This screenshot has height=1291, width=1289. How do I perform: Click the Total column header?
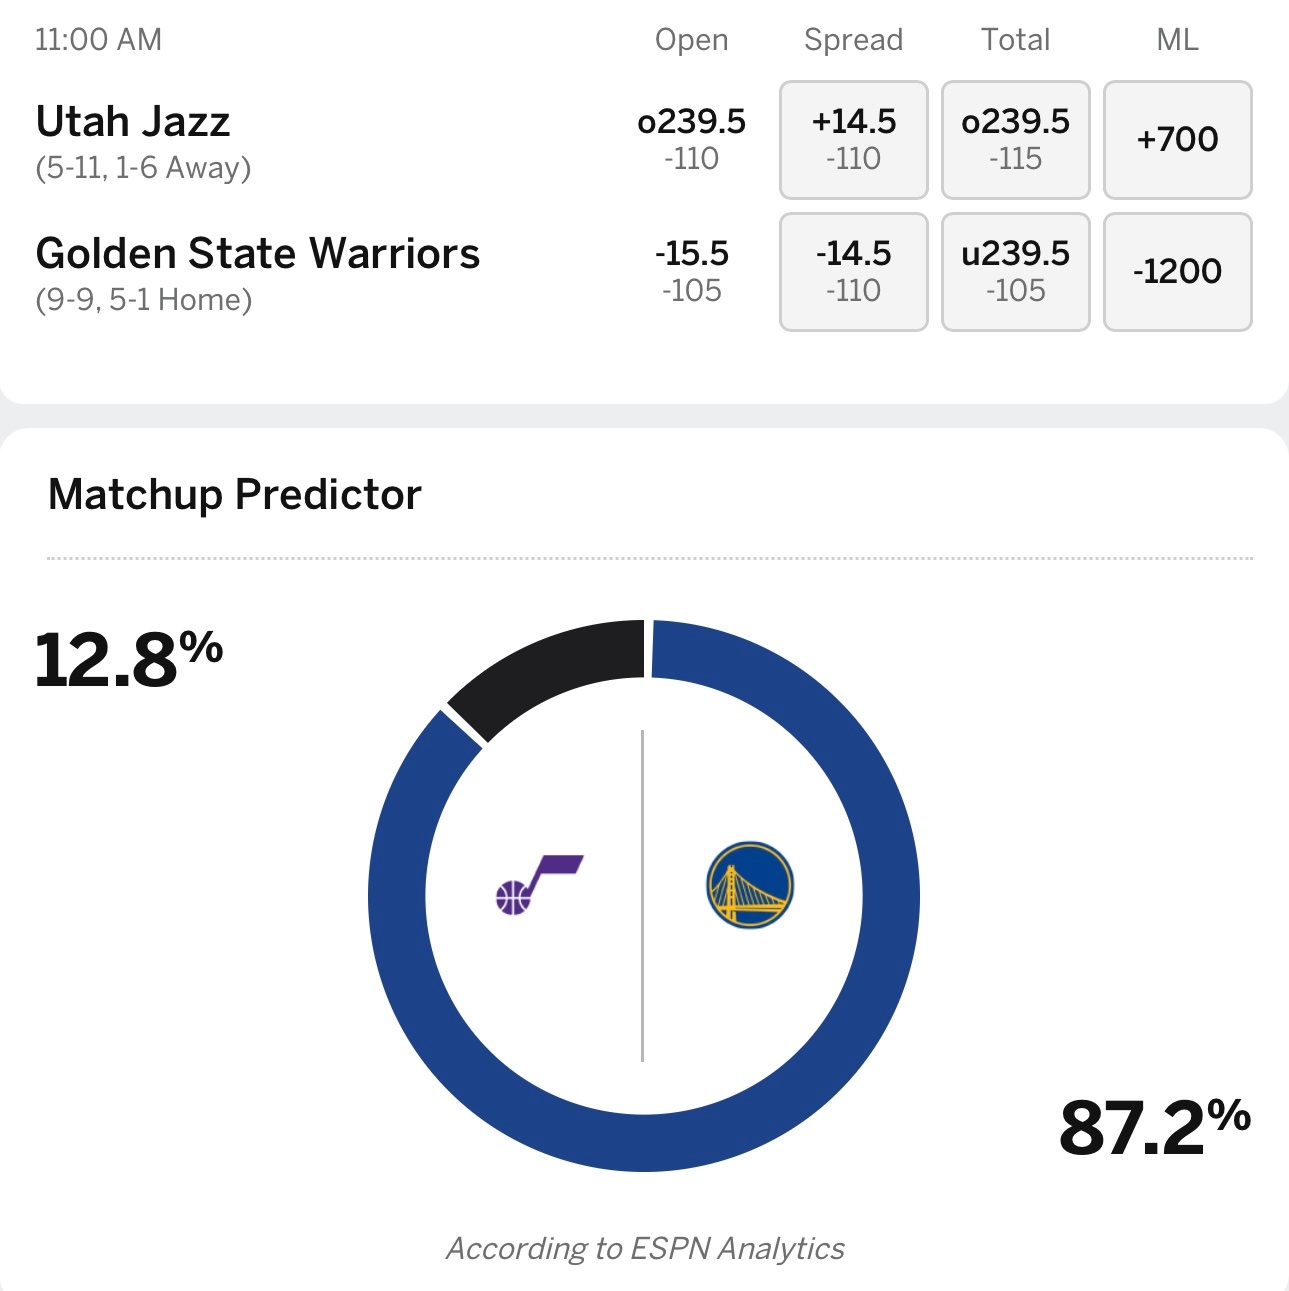[1016, 40]
